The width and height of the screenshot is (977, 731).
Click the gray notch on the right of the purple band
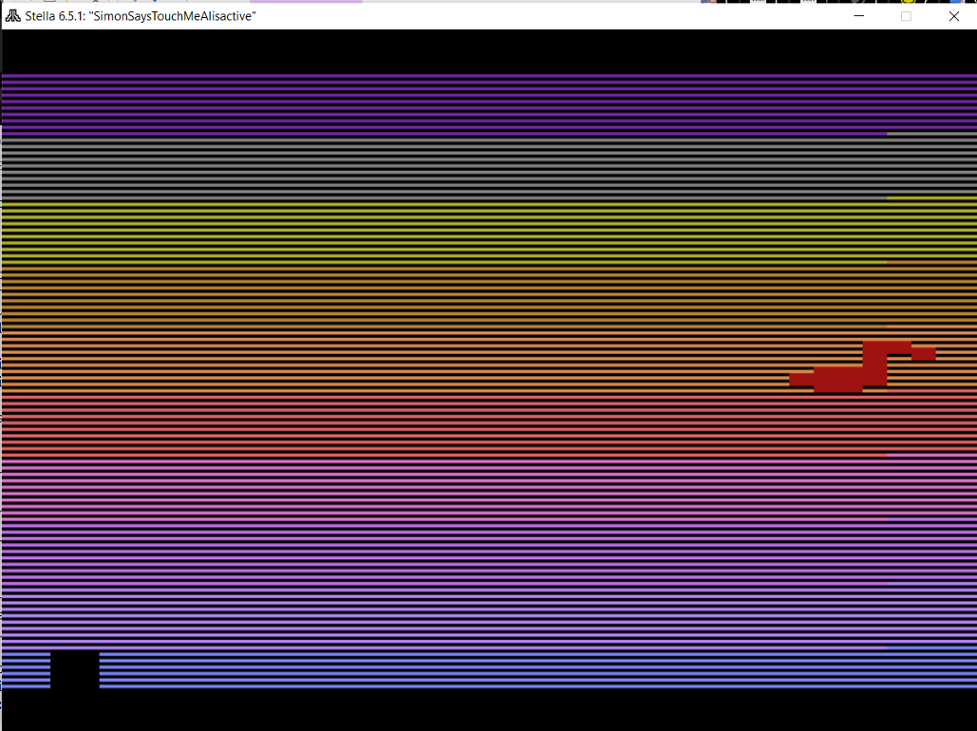(x=930, y=133)
